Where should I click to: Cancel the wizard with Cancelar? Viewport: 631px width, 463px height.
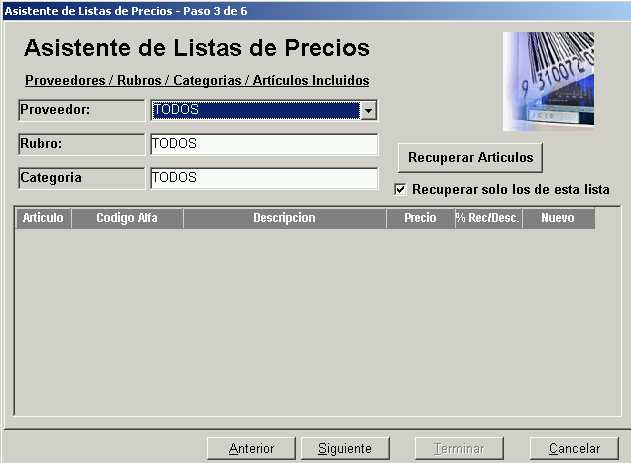(x=573, y=449)
